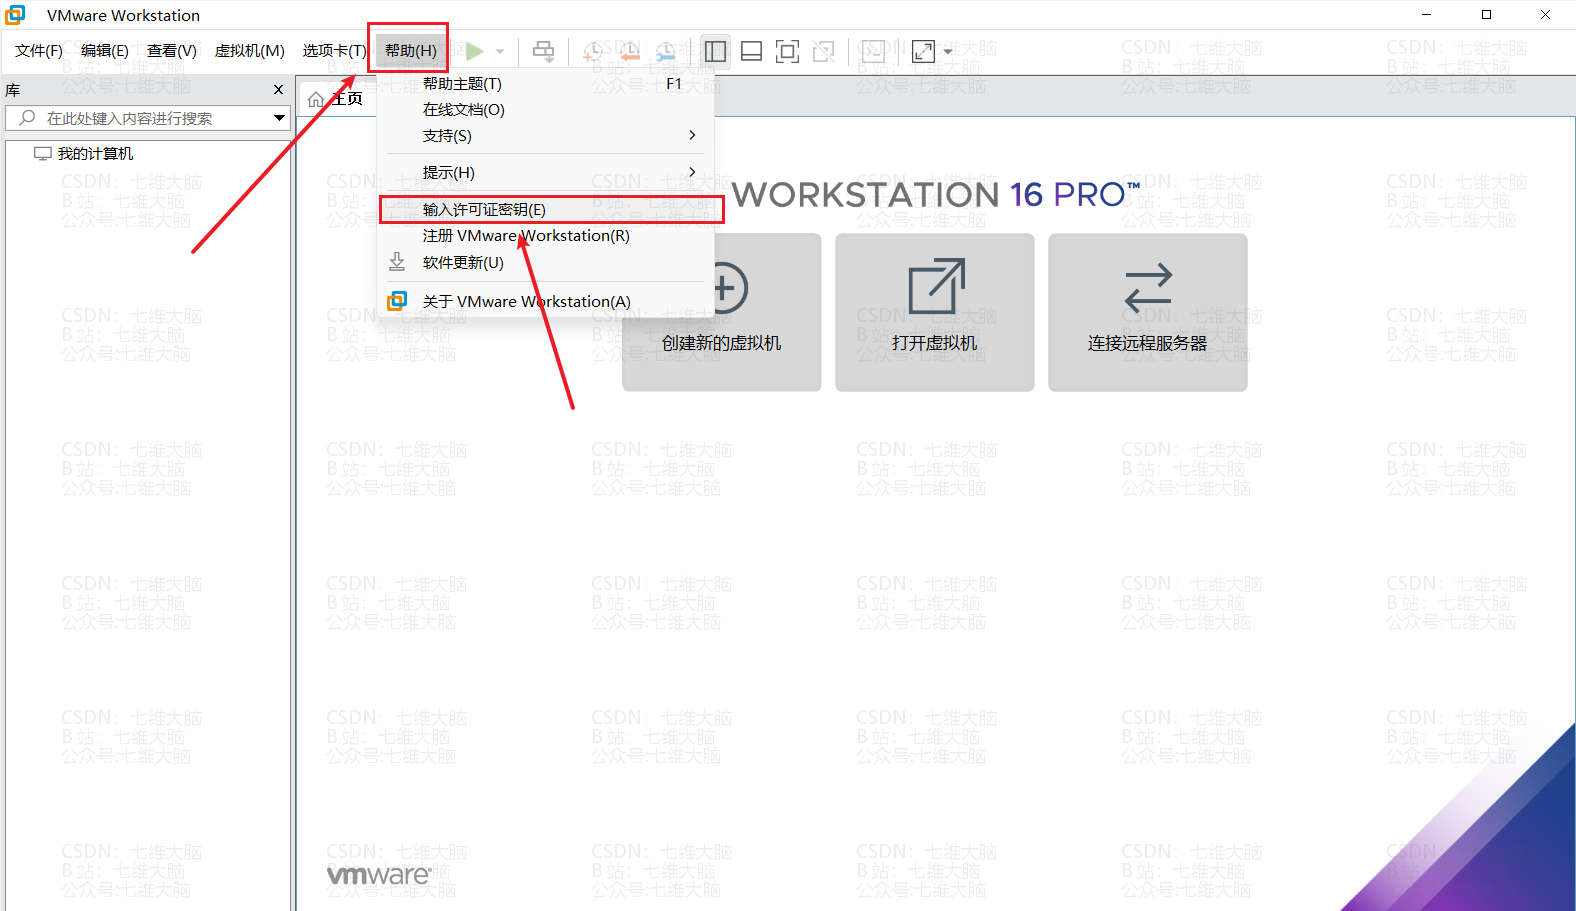Open the 选项卡(T) menu
This screenshot has width=1576, height=911.
click(x=335, y=51)
